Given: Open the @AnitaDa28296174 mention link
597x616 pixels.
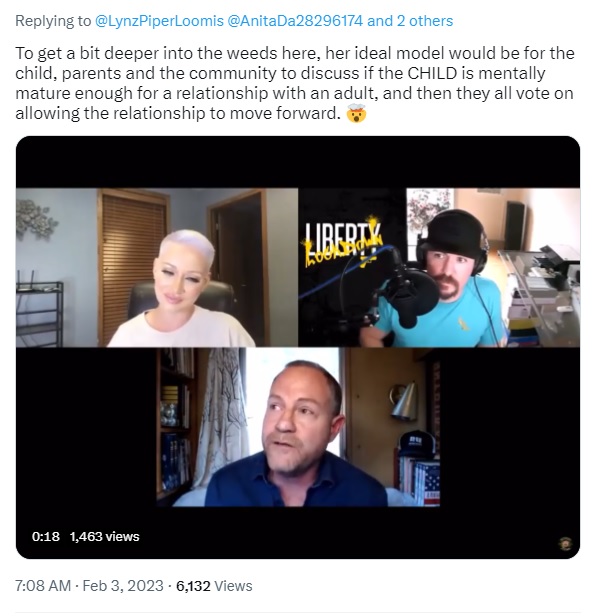Looking at the screenshot, I should click(295, 20).
